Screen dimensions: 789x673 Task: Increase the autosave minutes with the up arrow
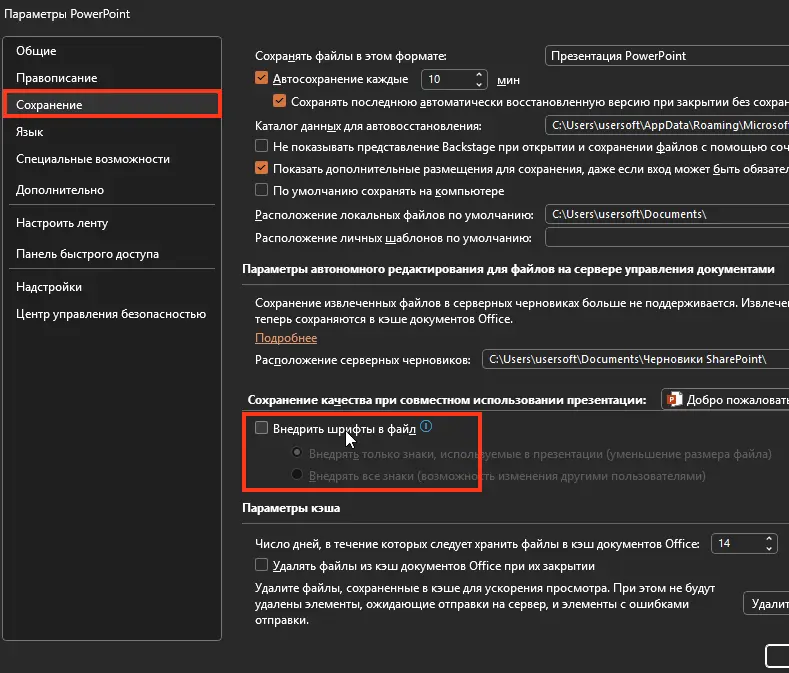point(478,73)
